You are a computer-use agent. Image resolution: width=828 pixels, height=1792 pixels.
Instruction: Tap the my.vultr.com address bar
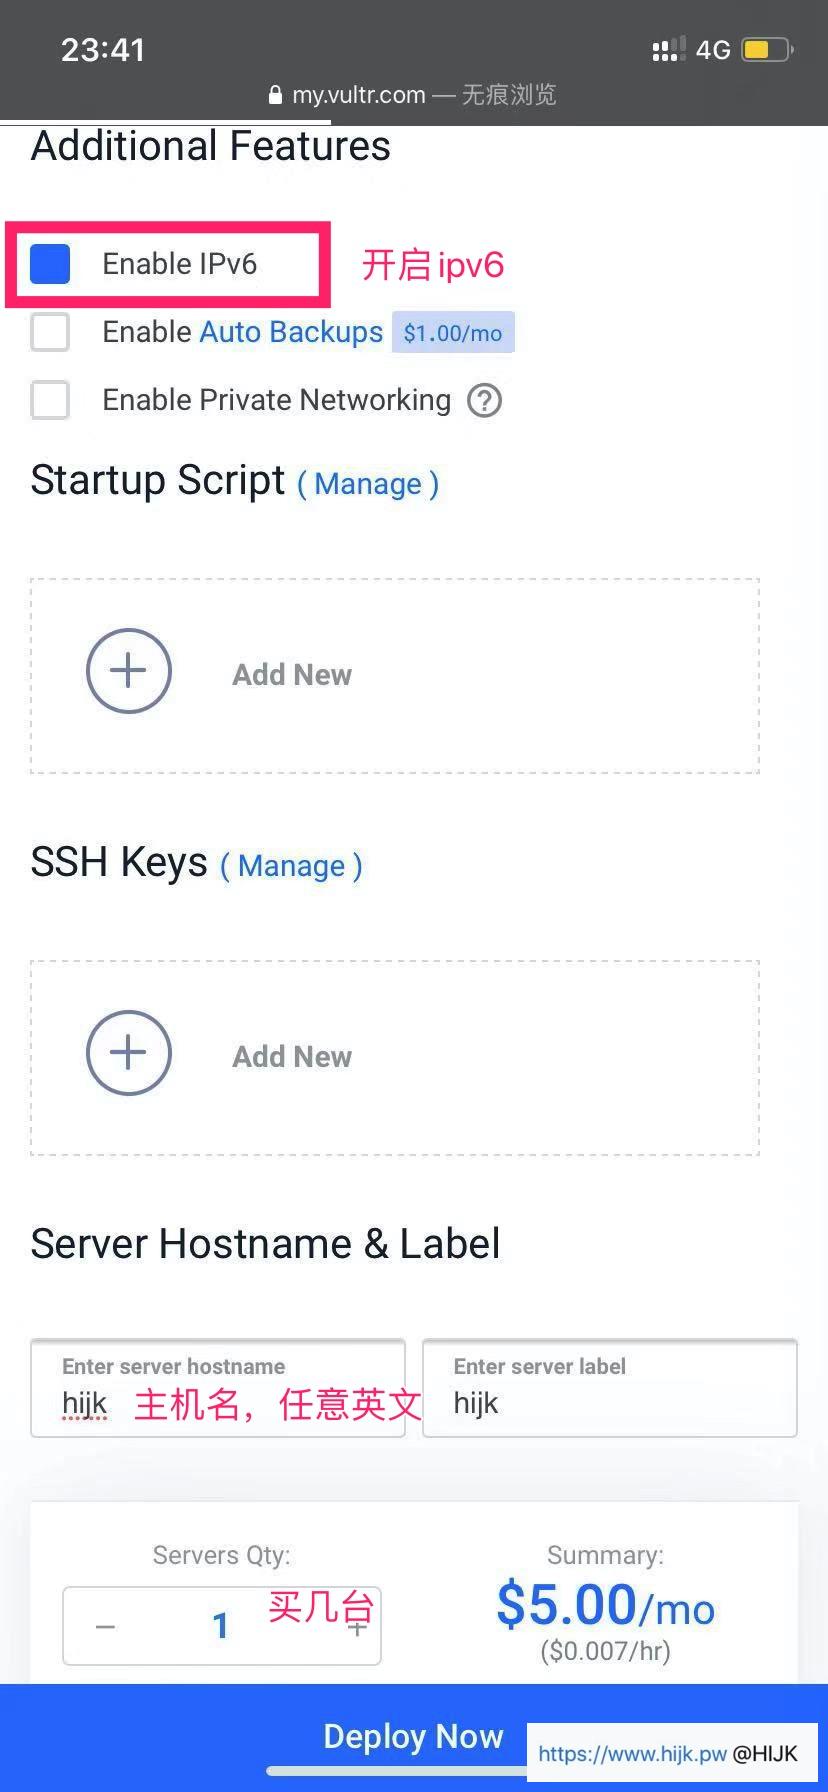[x=414, y=95]
